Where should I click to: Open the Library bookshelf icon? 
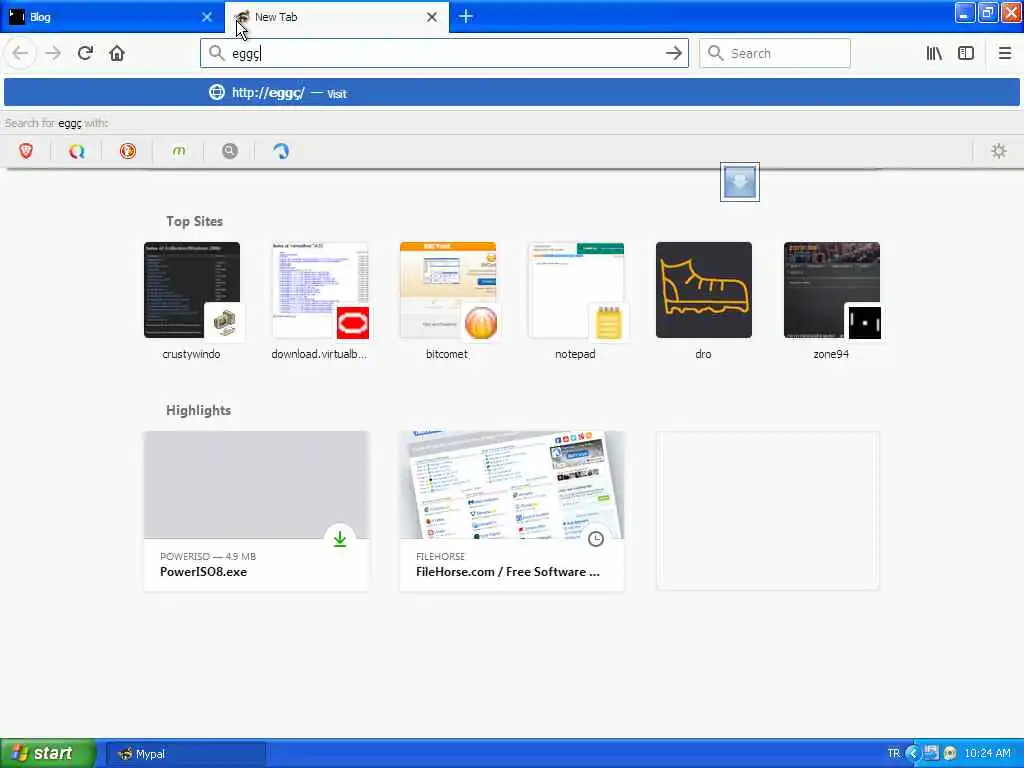click(x=934, y=54)
